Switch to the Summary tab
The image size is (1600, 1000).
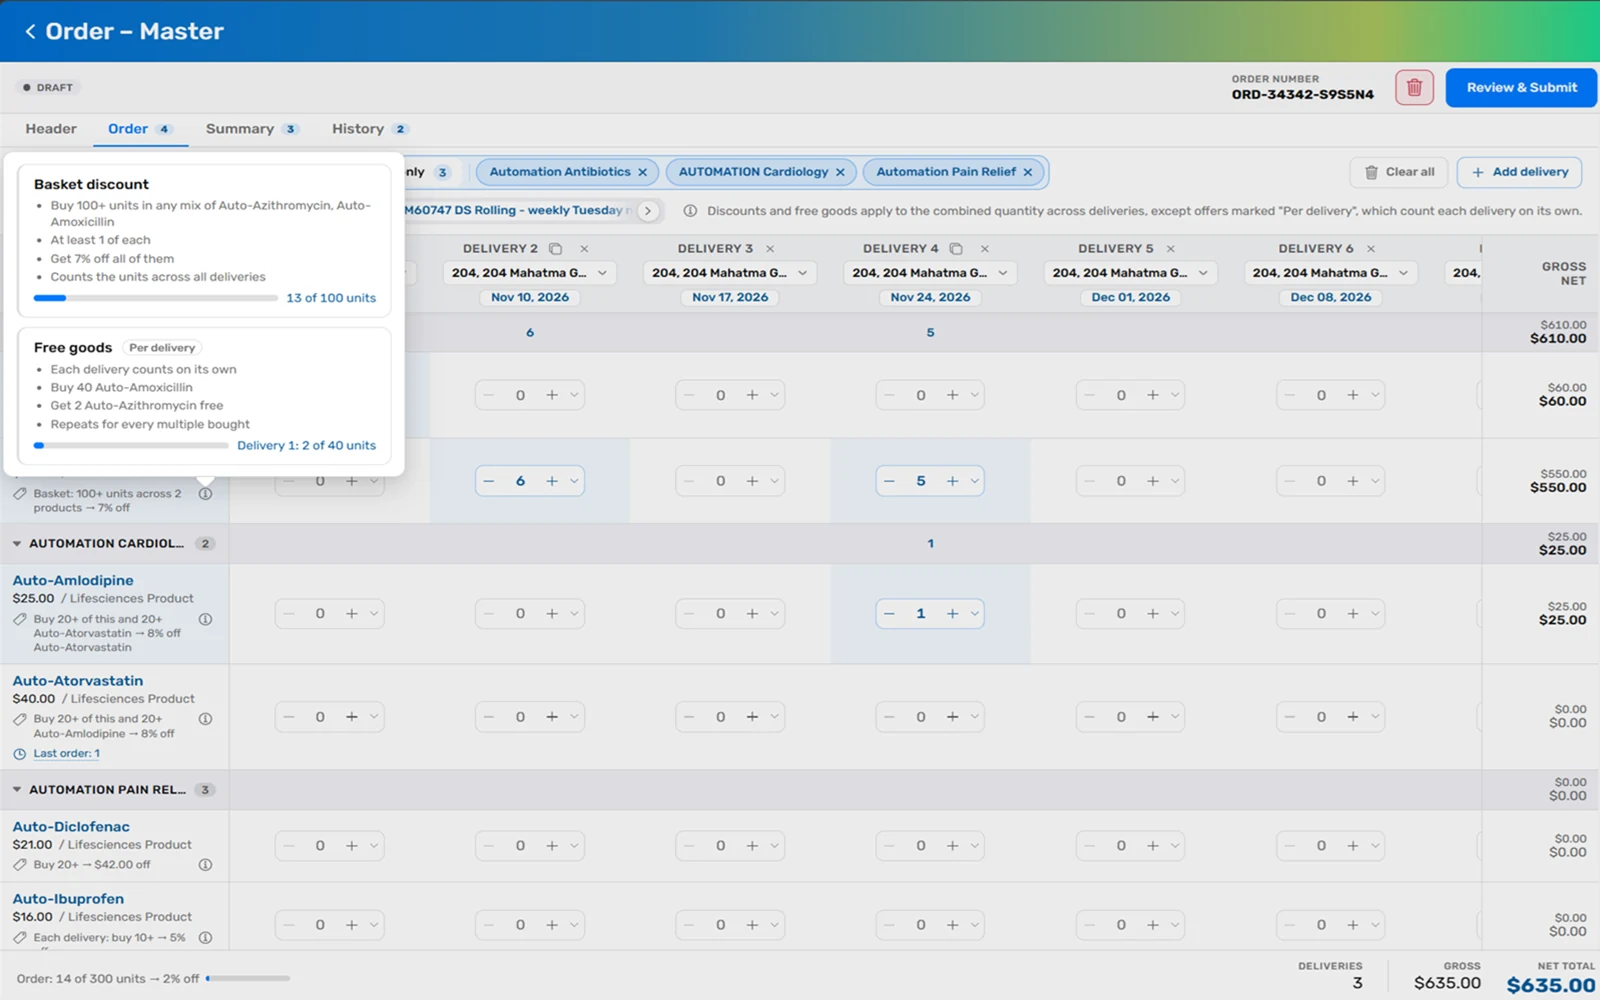click(x=251, y=129)
